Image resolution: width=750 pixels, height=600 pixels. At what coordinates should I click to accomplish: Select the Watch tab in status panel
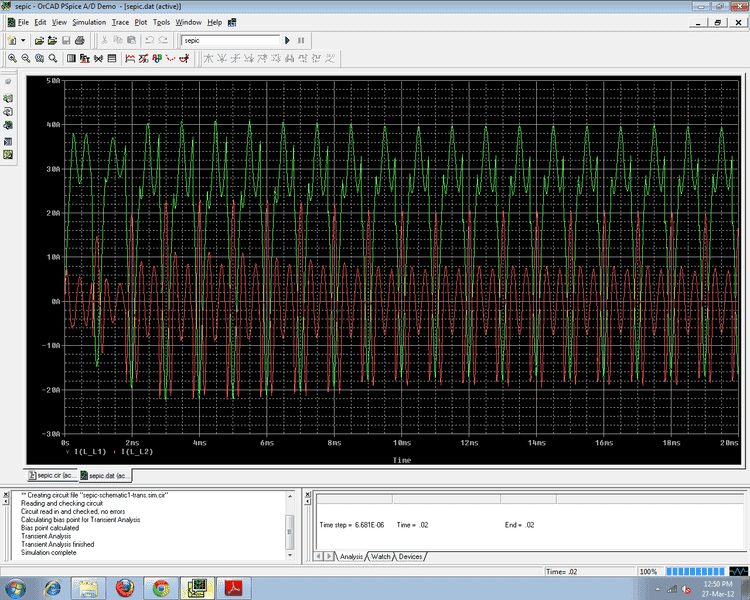click(381, 556)
